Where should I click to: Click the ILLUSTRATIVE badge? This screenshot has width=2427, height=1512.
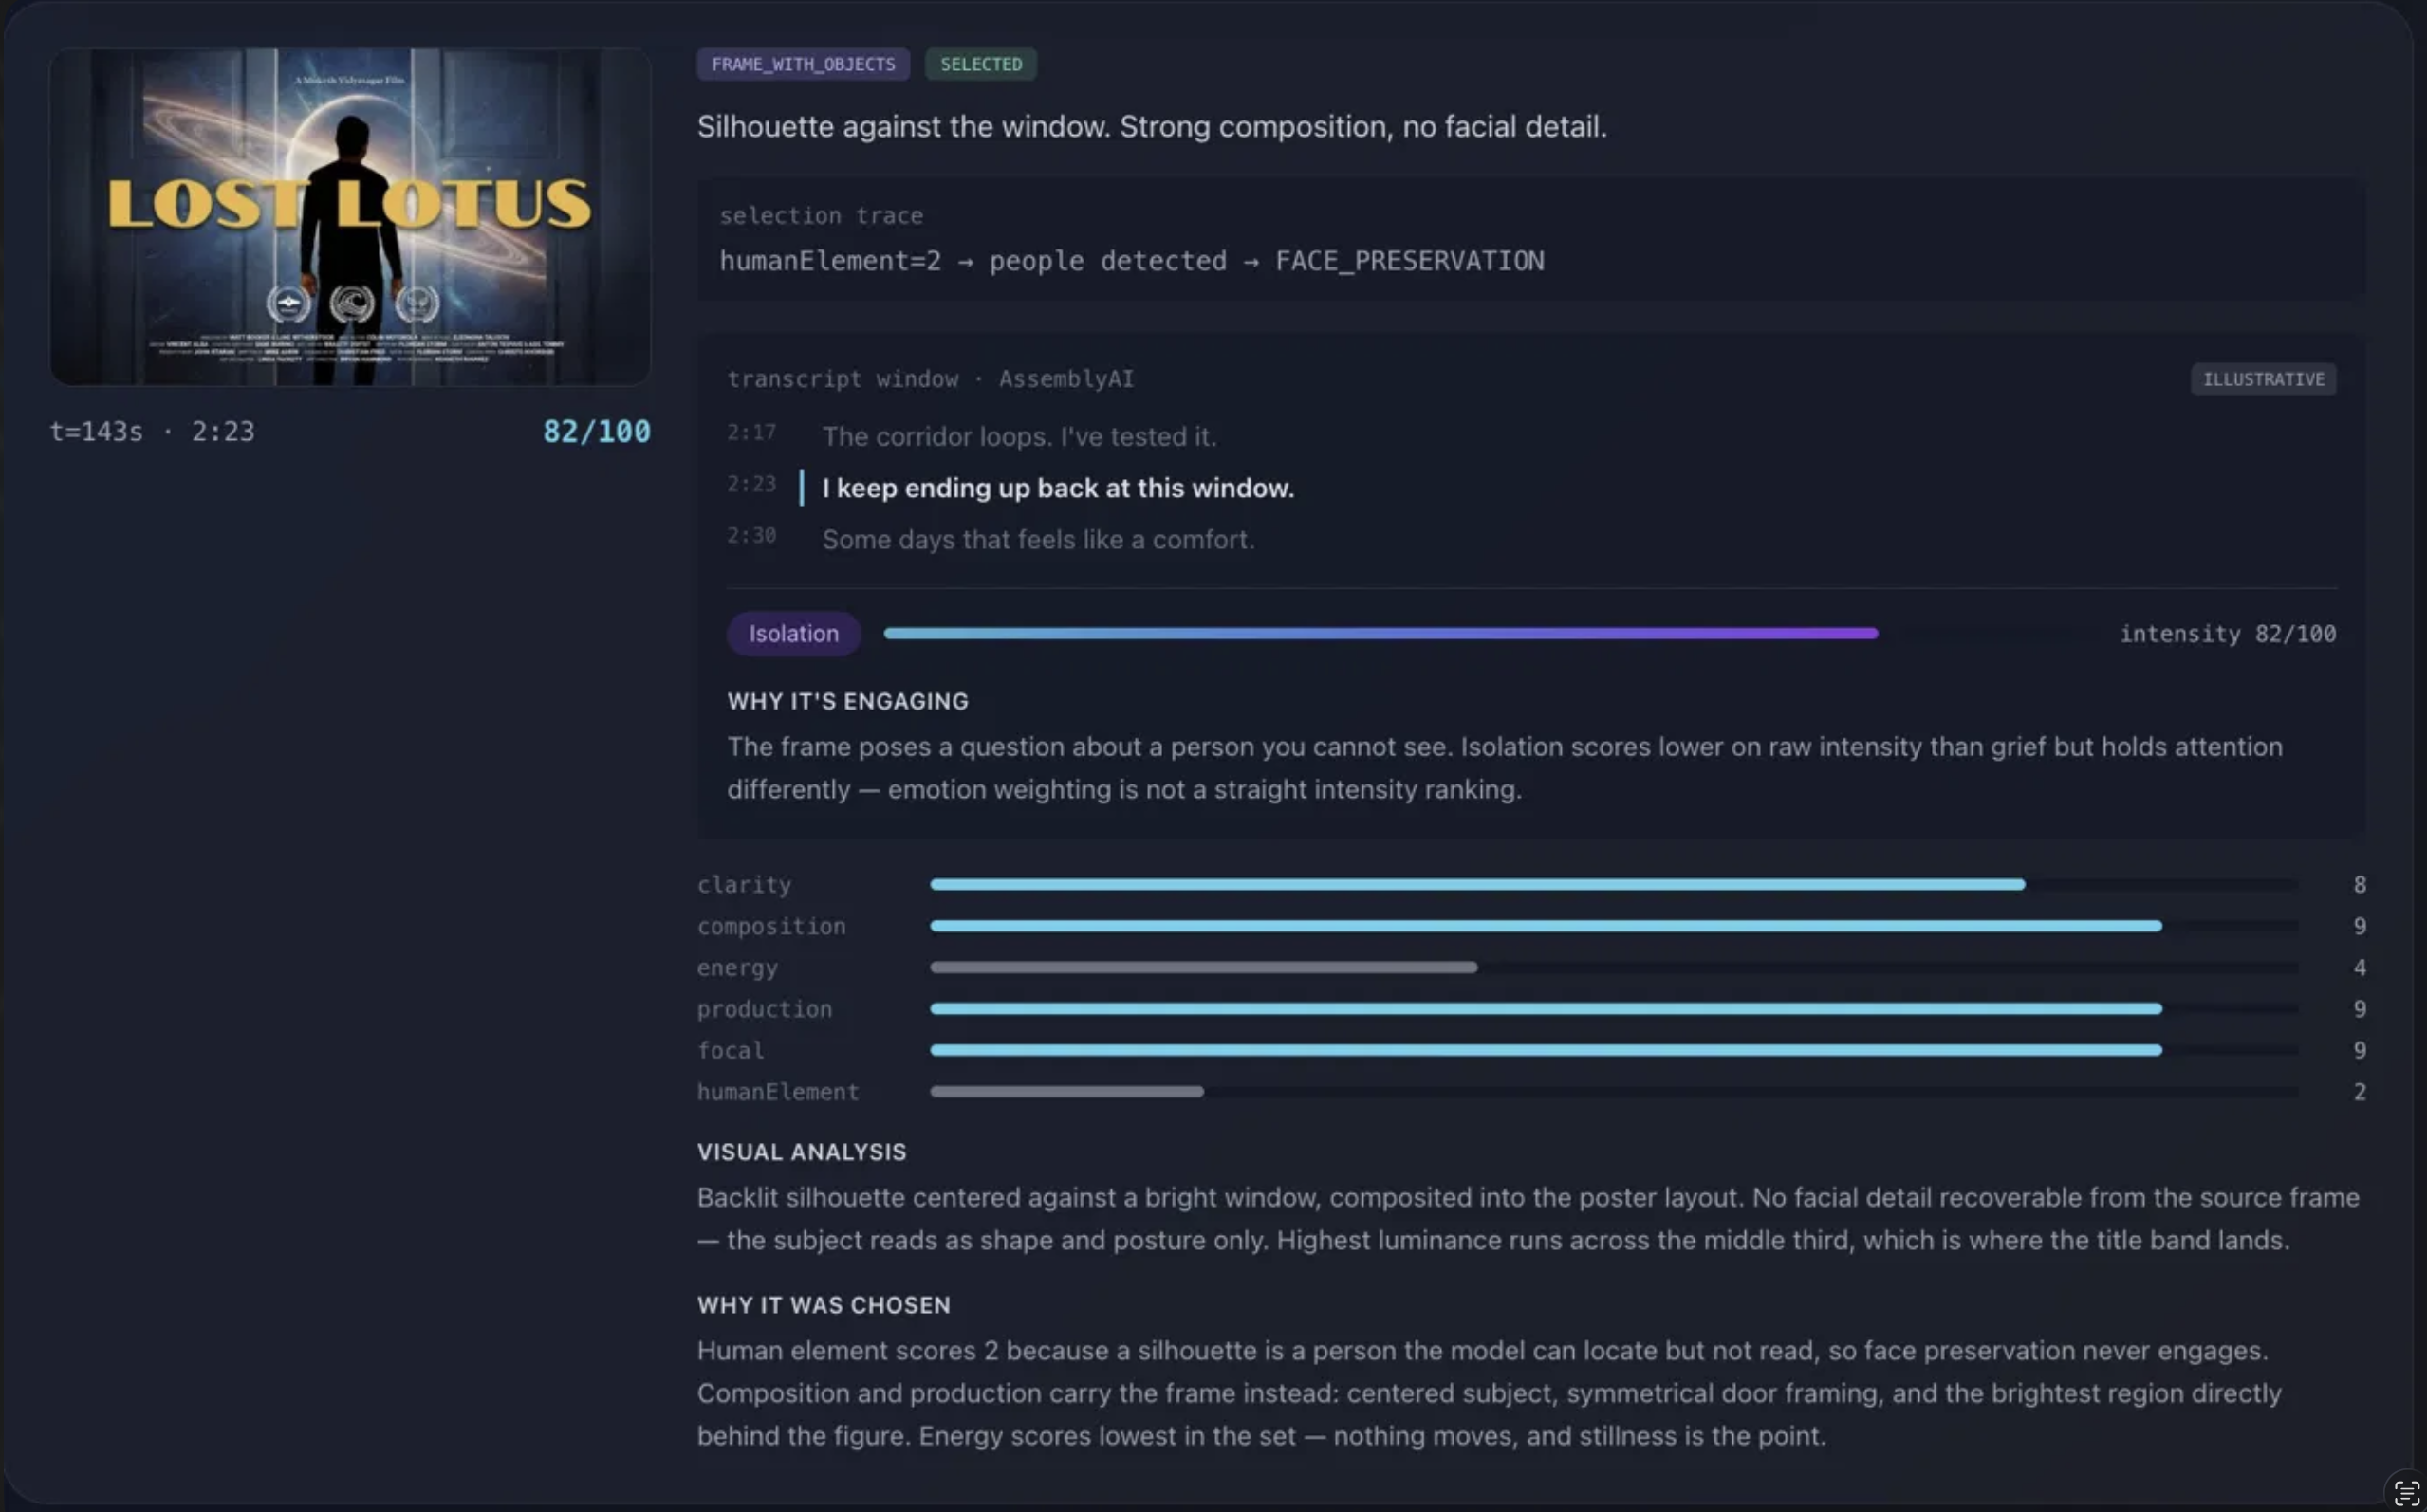(x=2263, y=379)
